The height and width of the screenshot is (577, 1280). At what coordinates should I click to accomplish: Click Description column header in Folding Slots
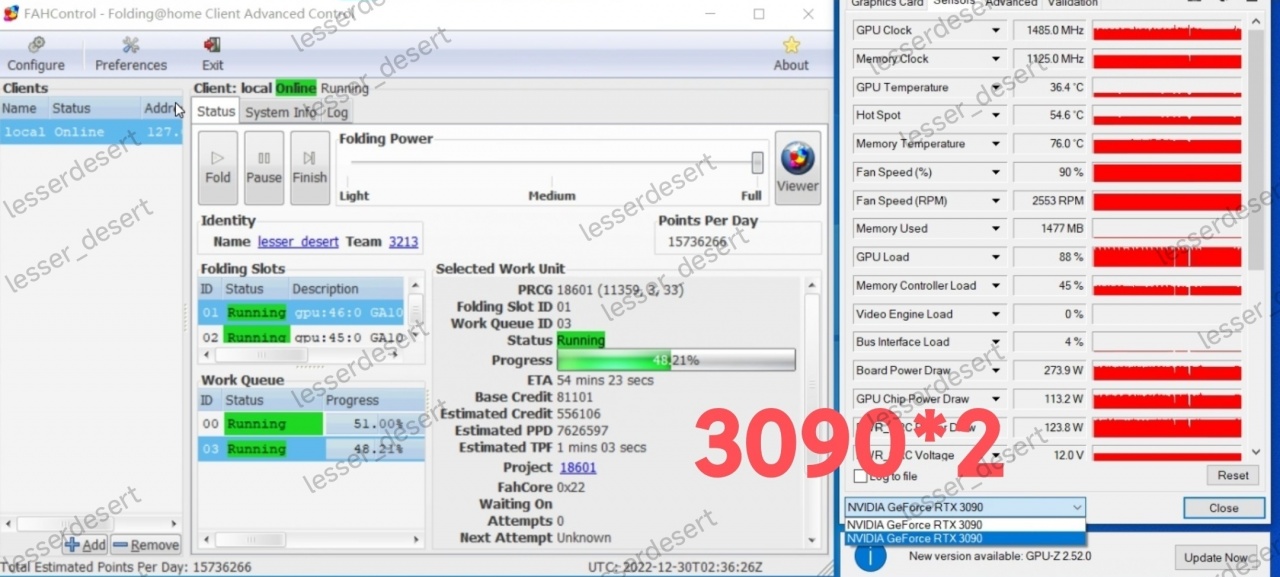346,289
